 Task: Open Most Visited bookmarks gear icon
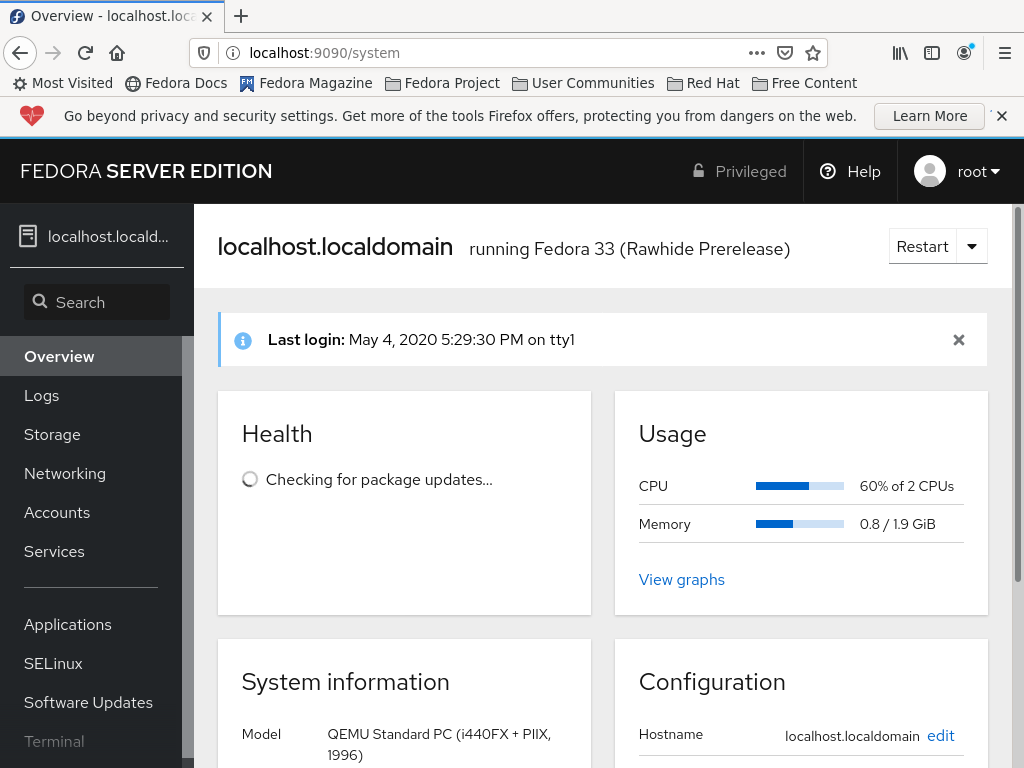(x=20, y=84)
